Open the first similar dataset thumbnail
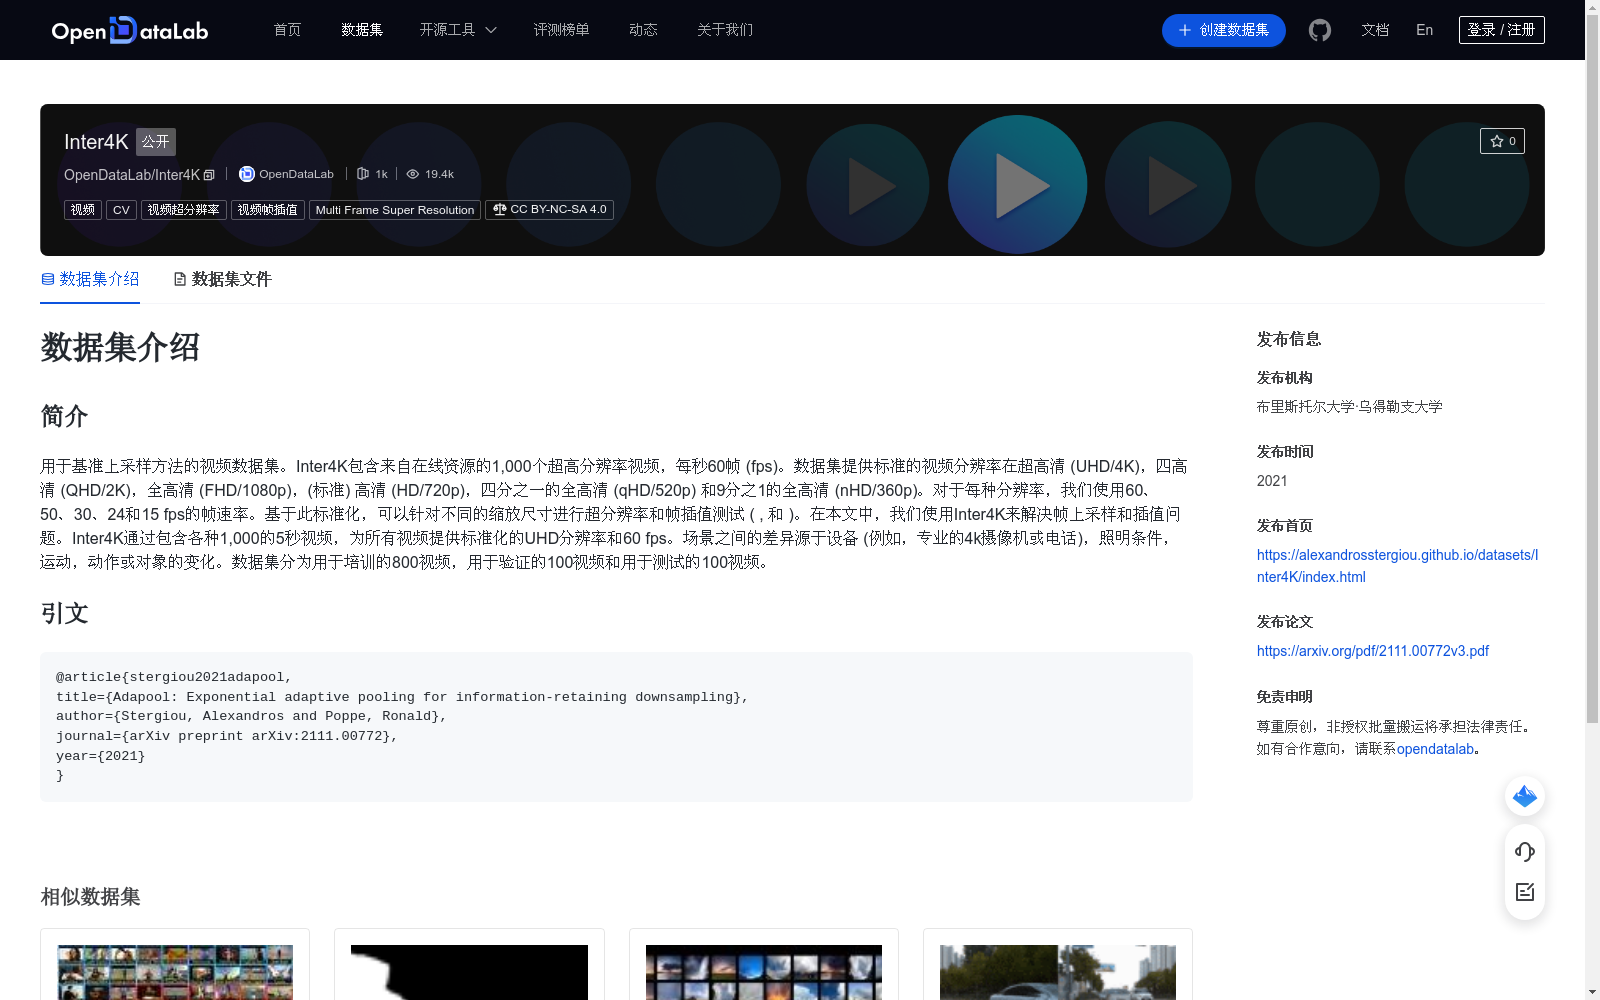 (x=175, y=972)
